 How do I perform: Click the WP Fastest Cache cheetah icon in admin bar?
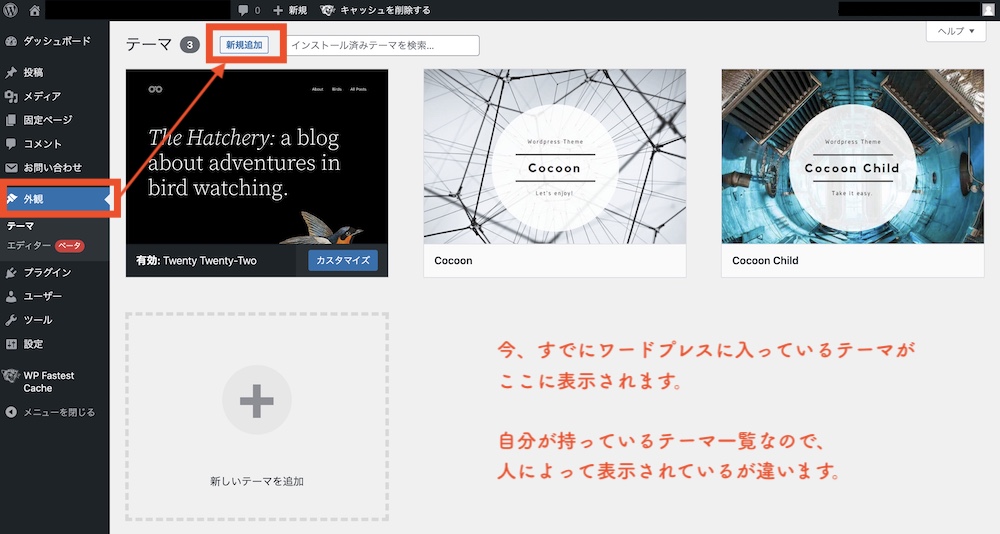pyautogui.click(x=327, y=10)
